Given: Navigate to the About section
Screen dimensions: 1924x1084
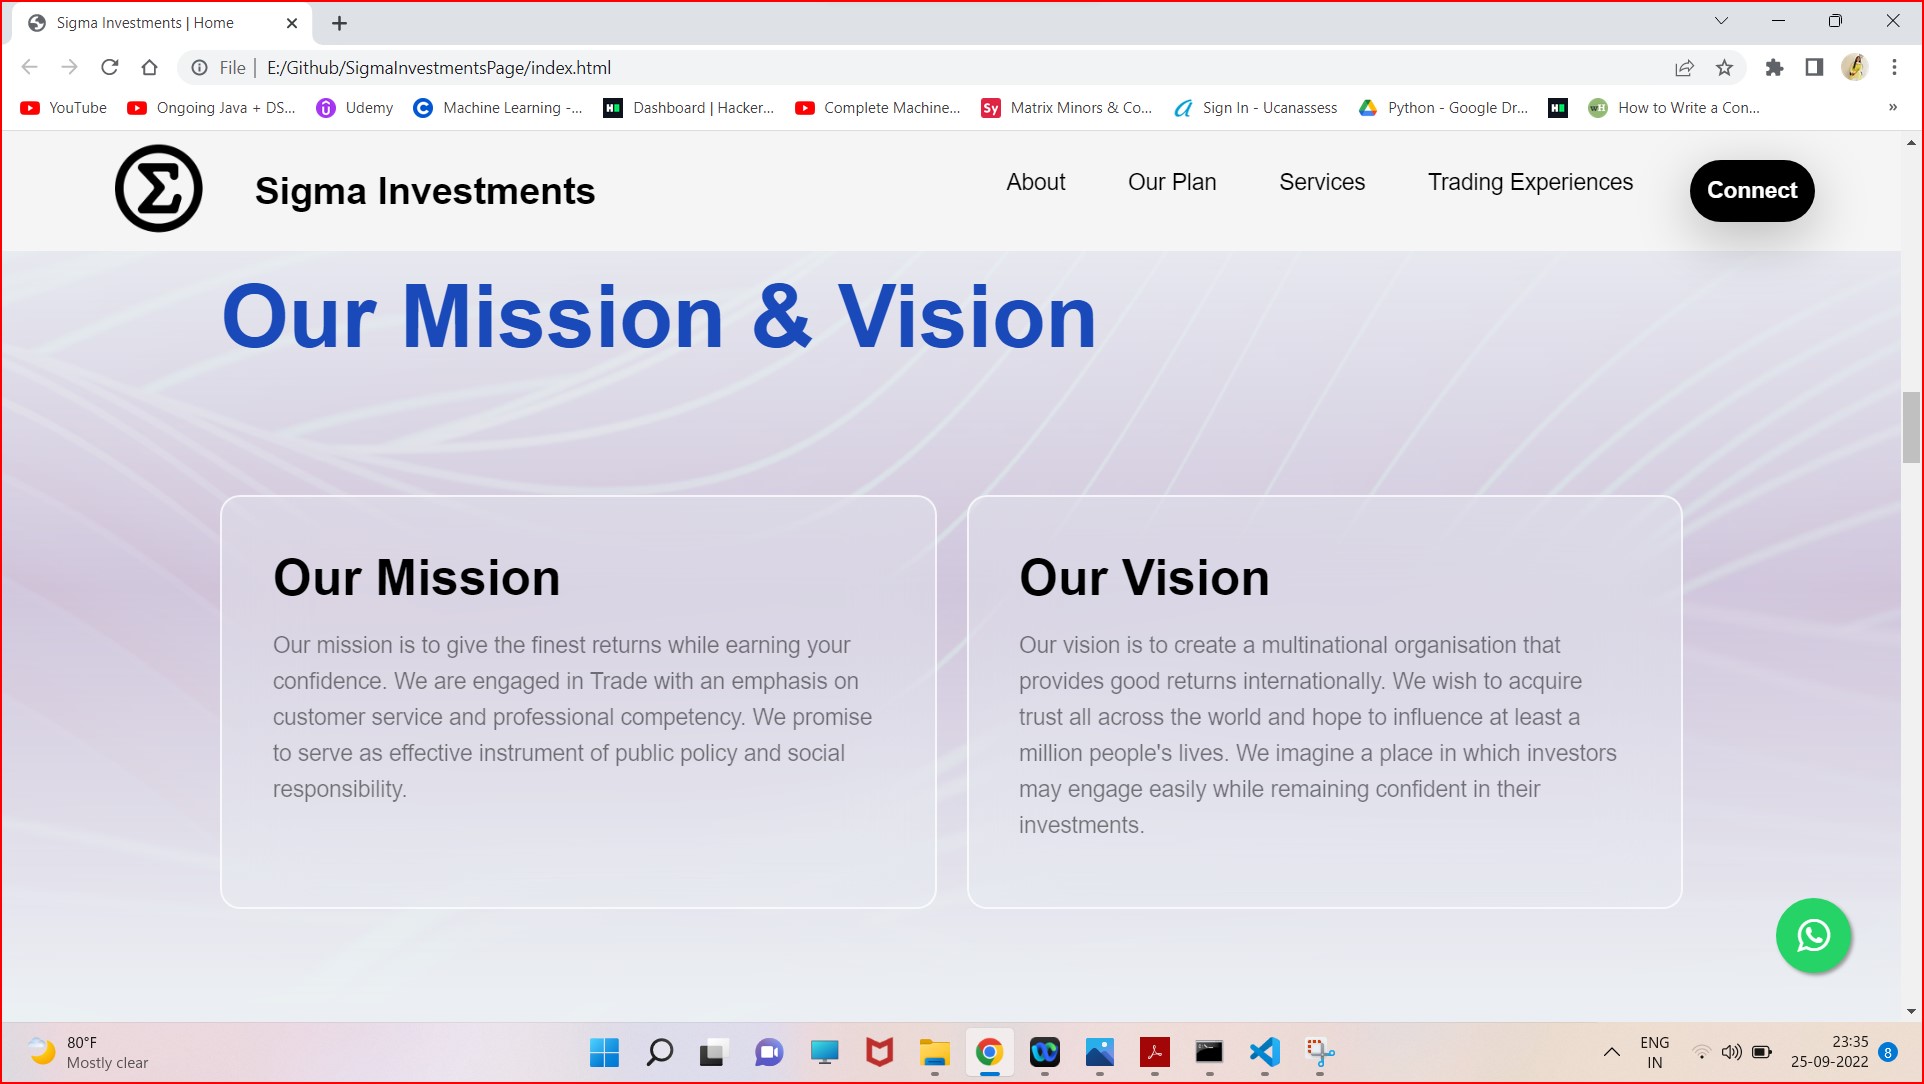Looking at the screenshot, I should (x=1035, y=182).
